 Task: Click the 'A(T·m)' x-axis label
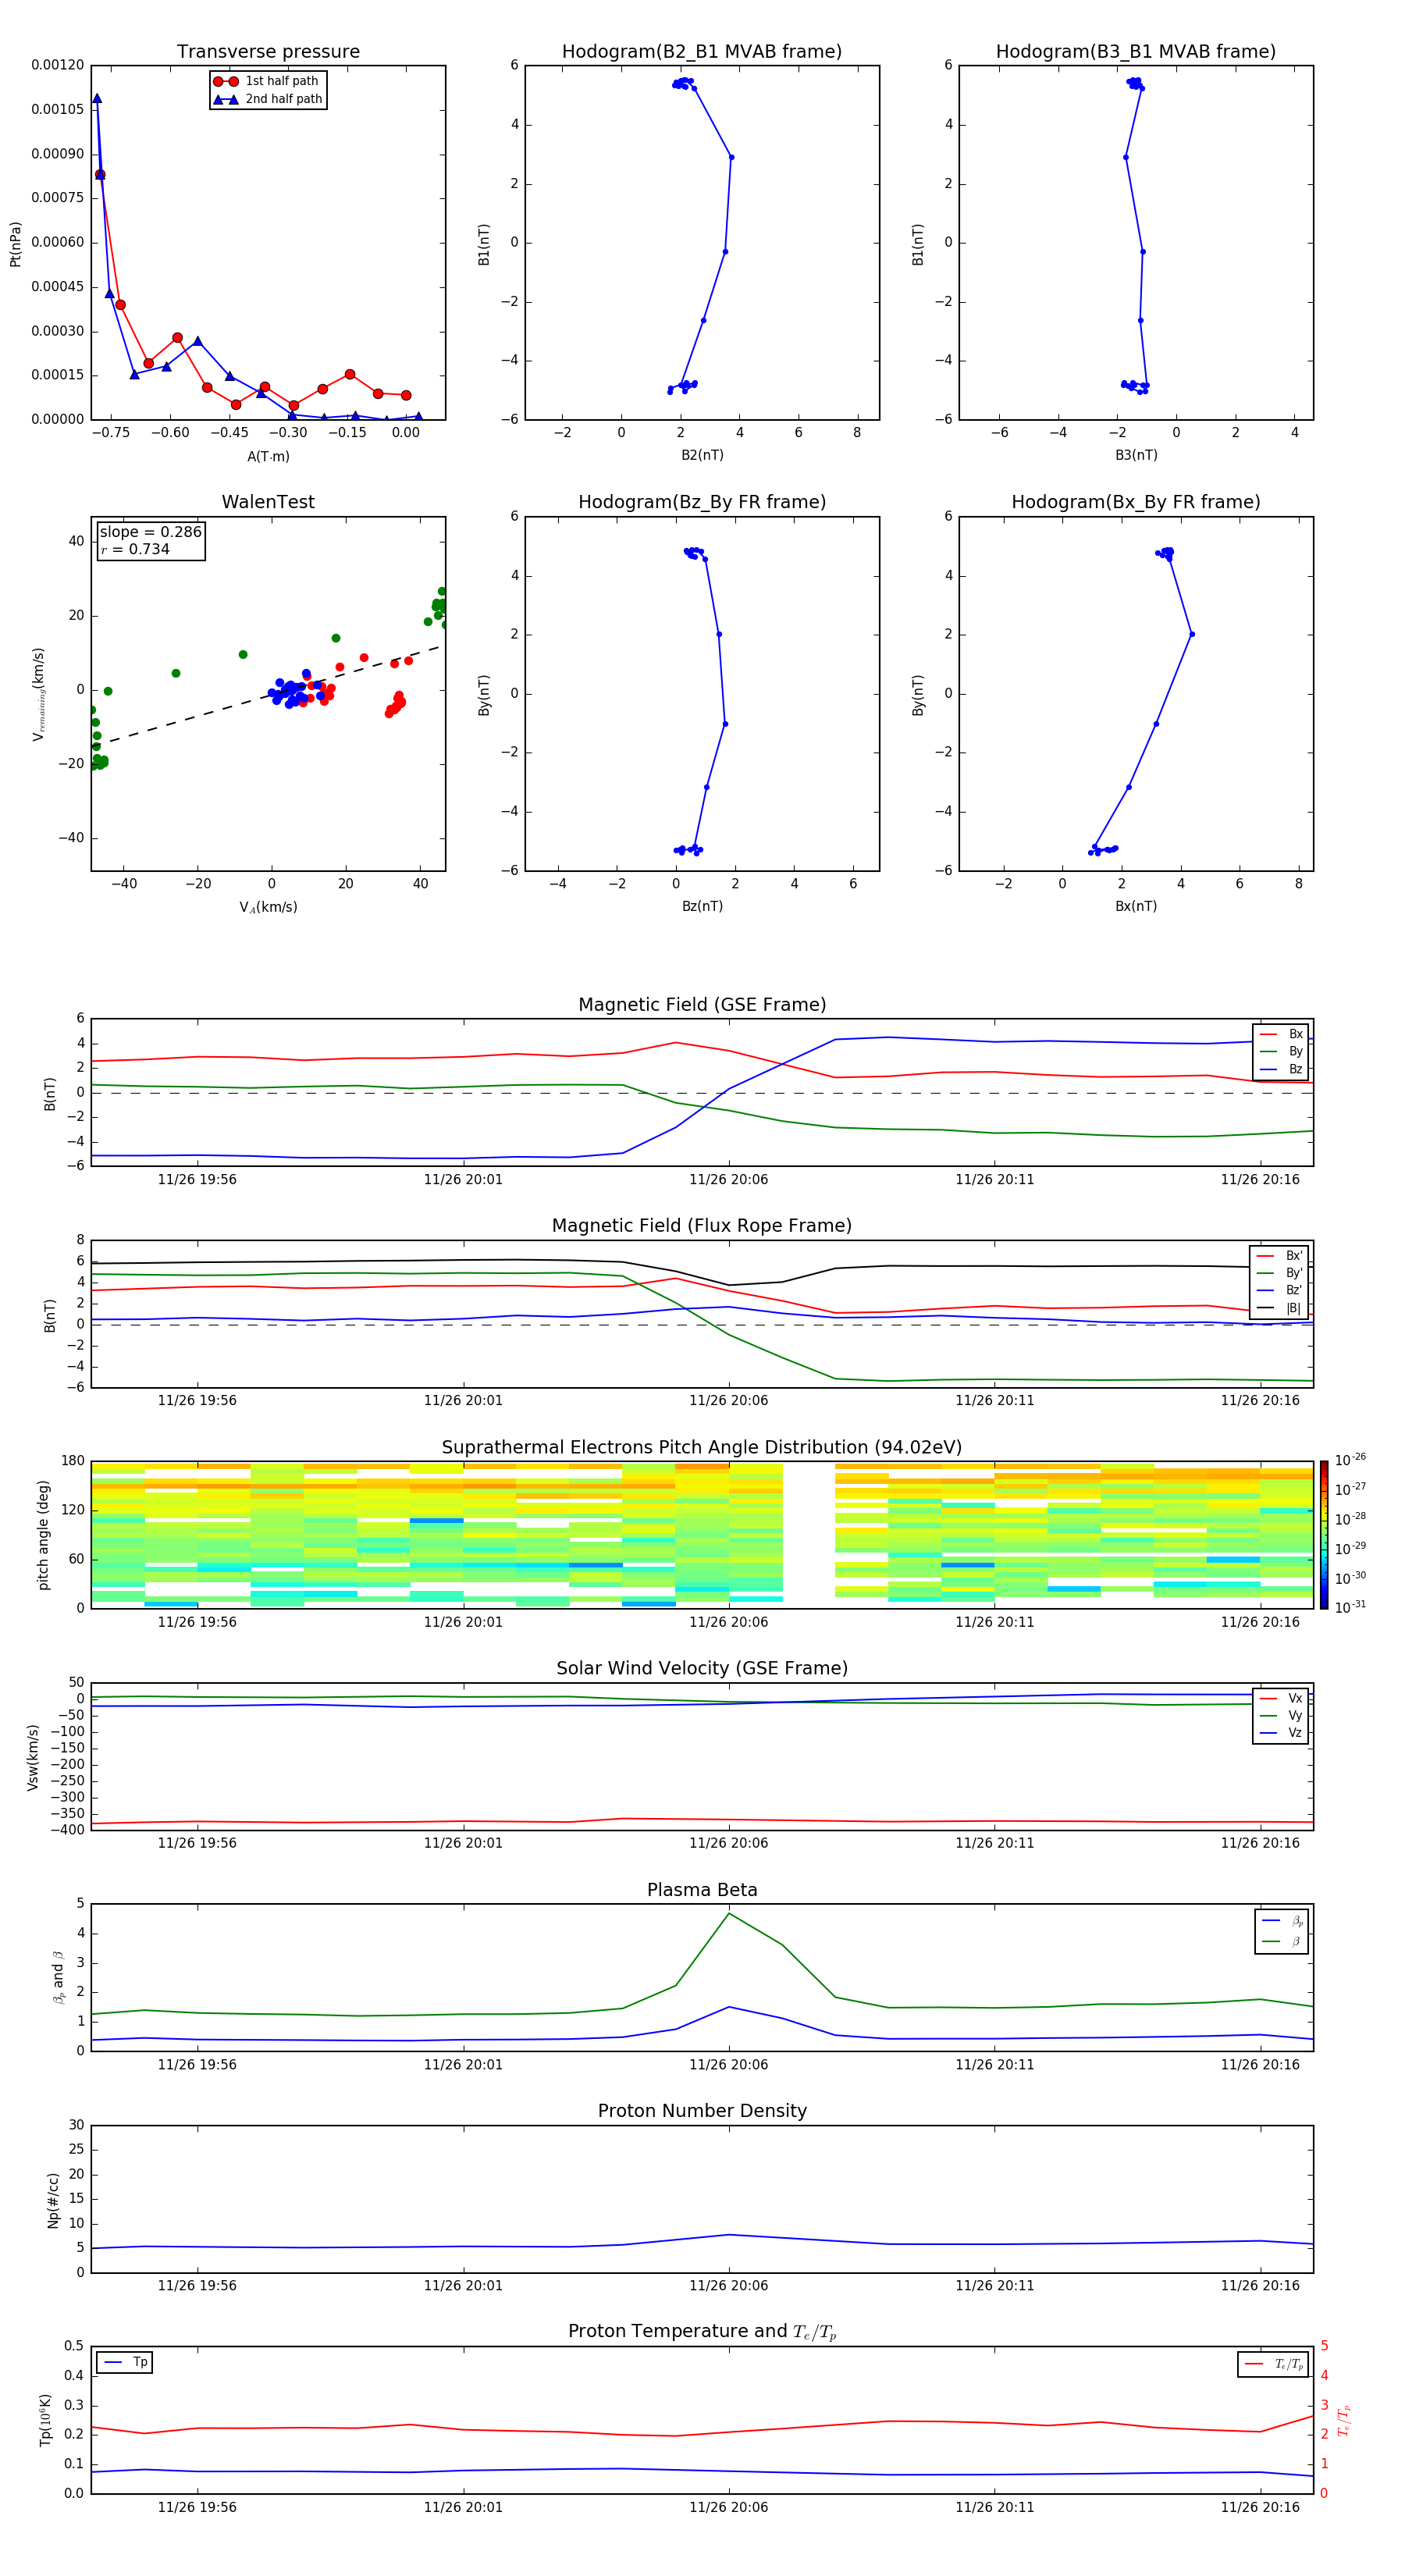(x=268, y=457)
